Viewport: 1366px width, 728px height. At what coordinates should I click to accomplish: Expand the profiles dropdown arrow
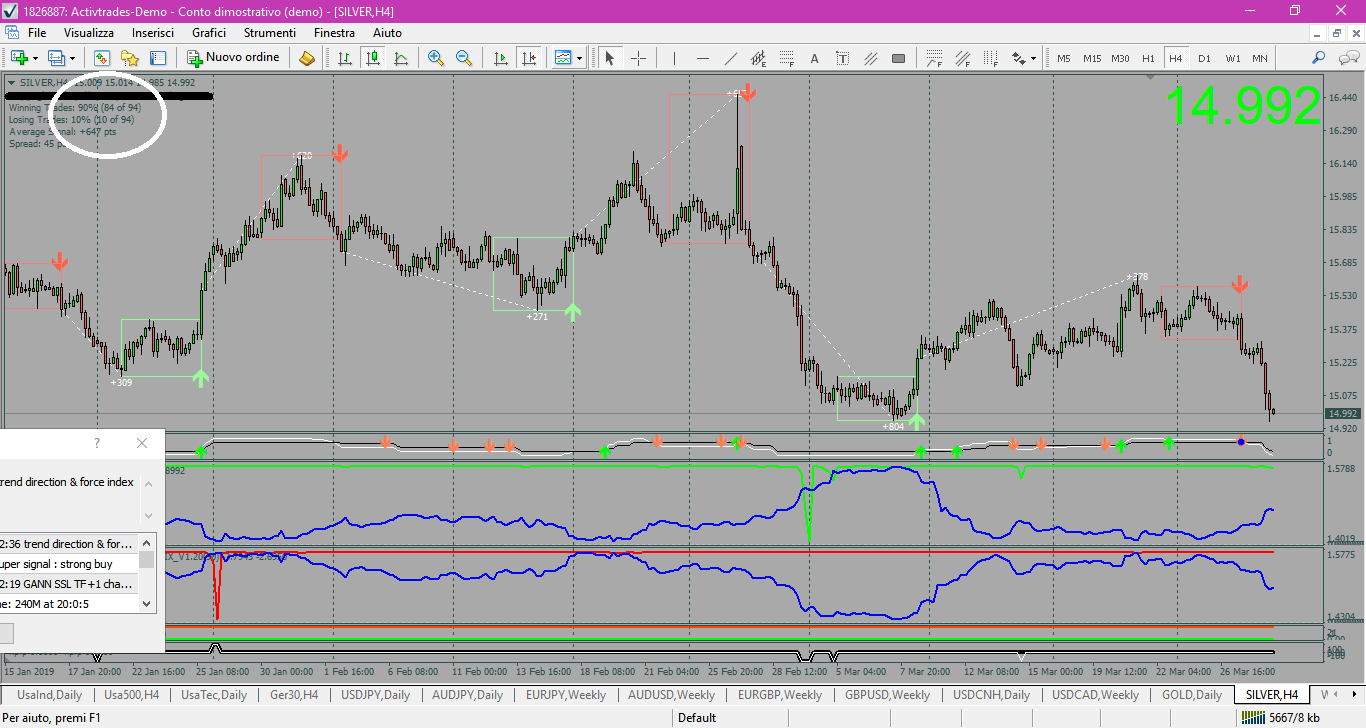[x=72, y=58]
